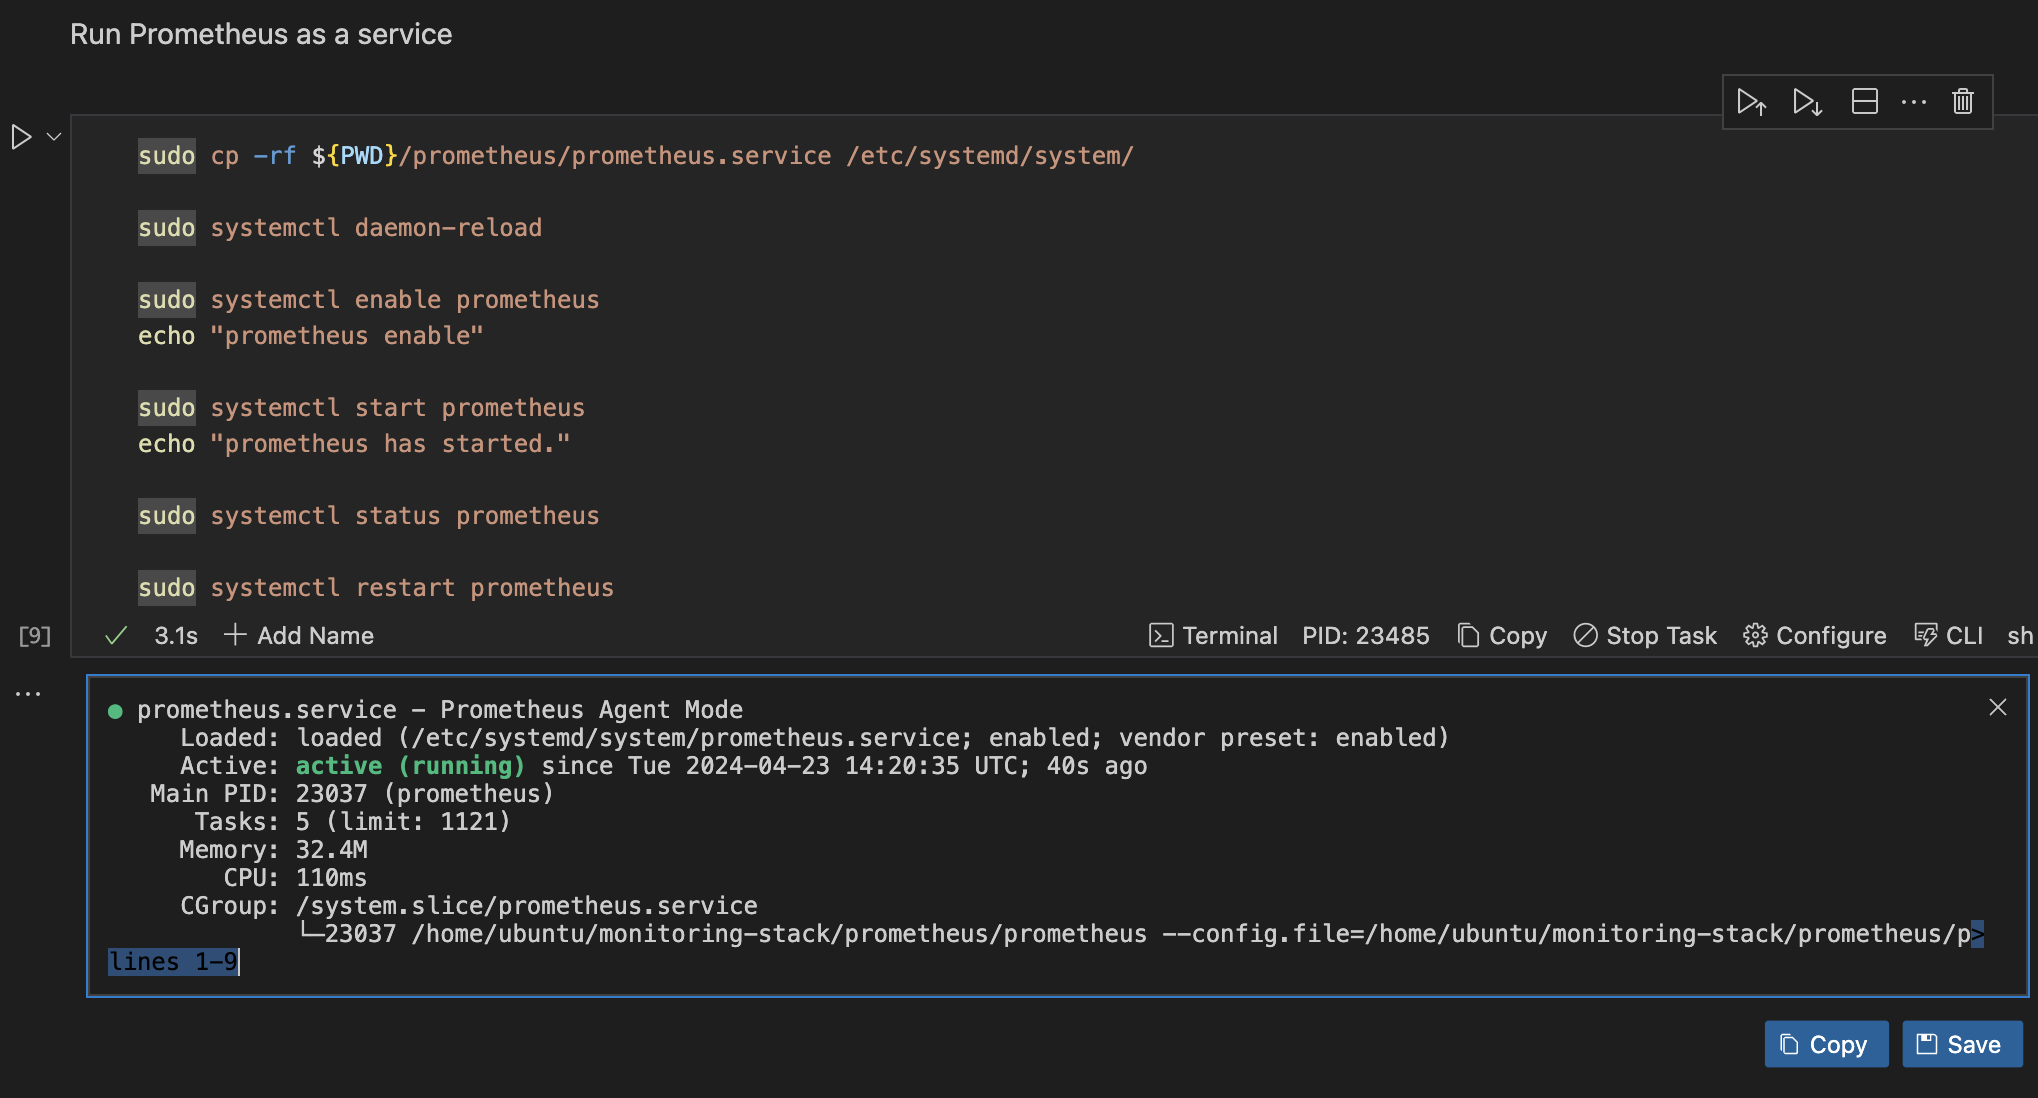Open output more actions ellipsis
Viewport: 2038px width, 1098px height.
click(x=28, y=693)
